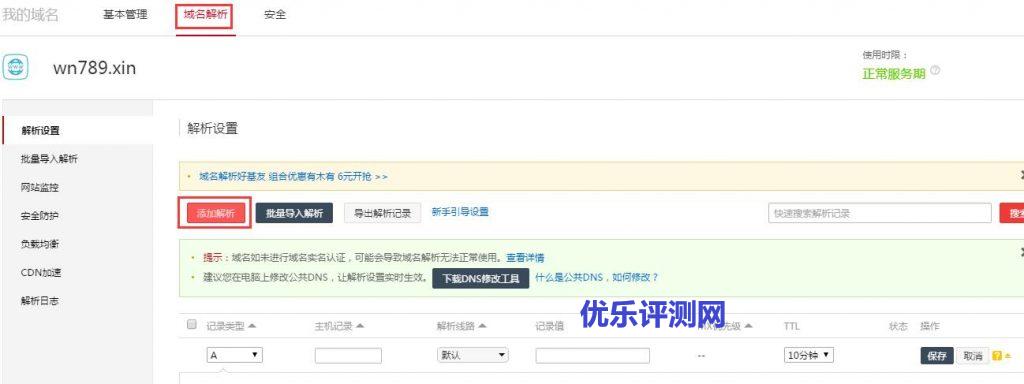Viewport: 1024px width, 384px height.
Task: Switch to 安全 tab
Action: pos(275,14)
